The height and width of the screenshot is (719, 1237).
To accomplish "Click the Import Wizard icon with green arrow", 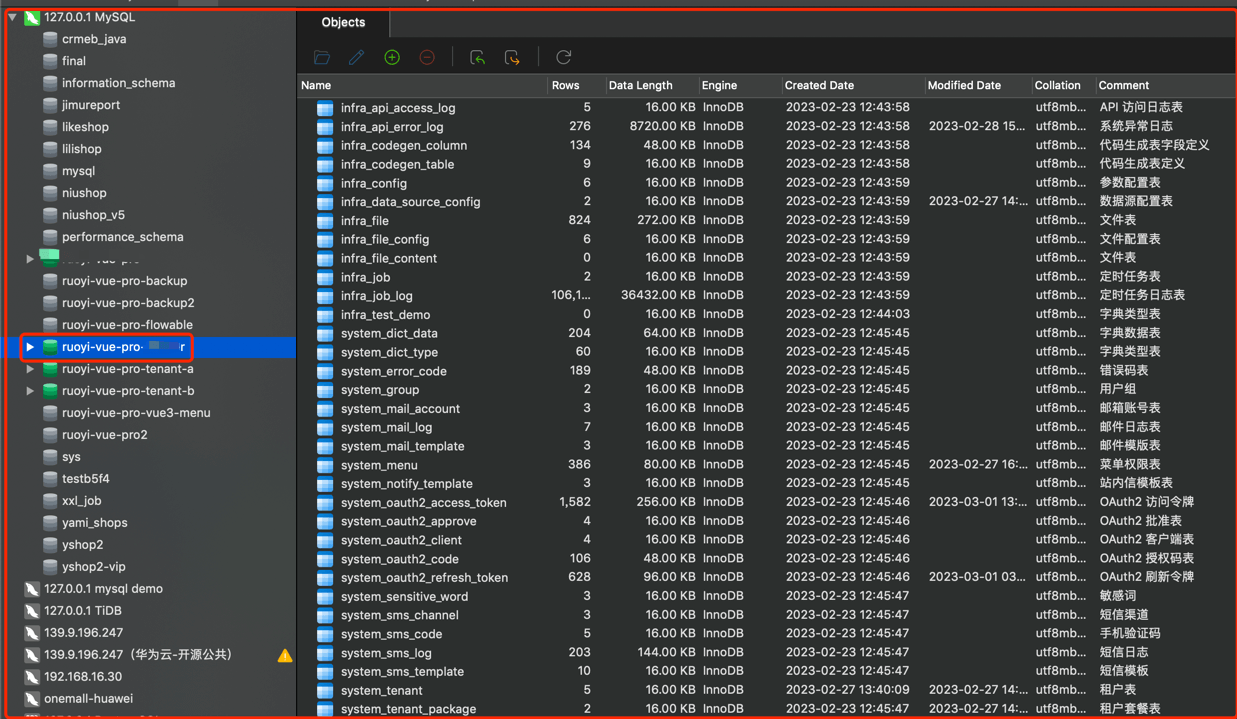I will [x=477, y=58].
